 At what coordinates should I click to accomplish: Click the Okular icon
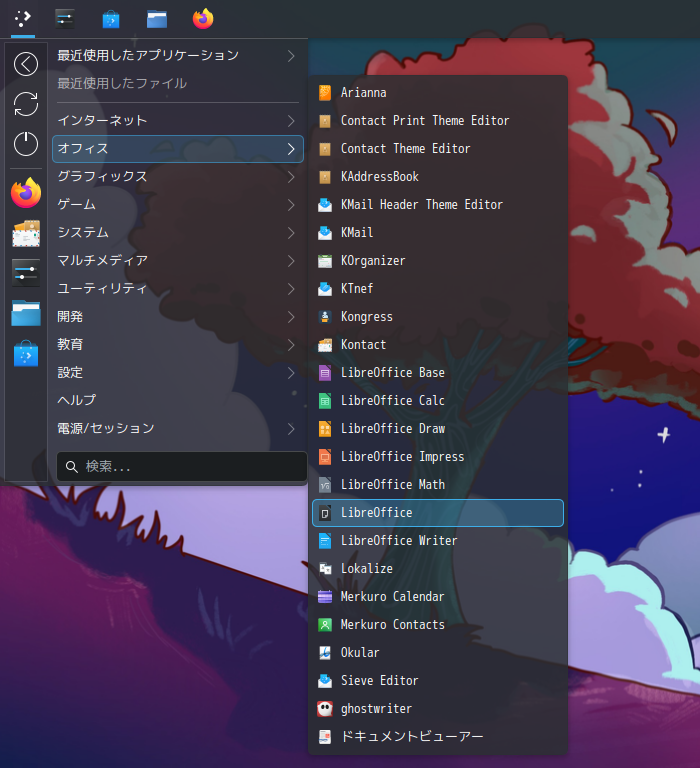tap(325, 652)
